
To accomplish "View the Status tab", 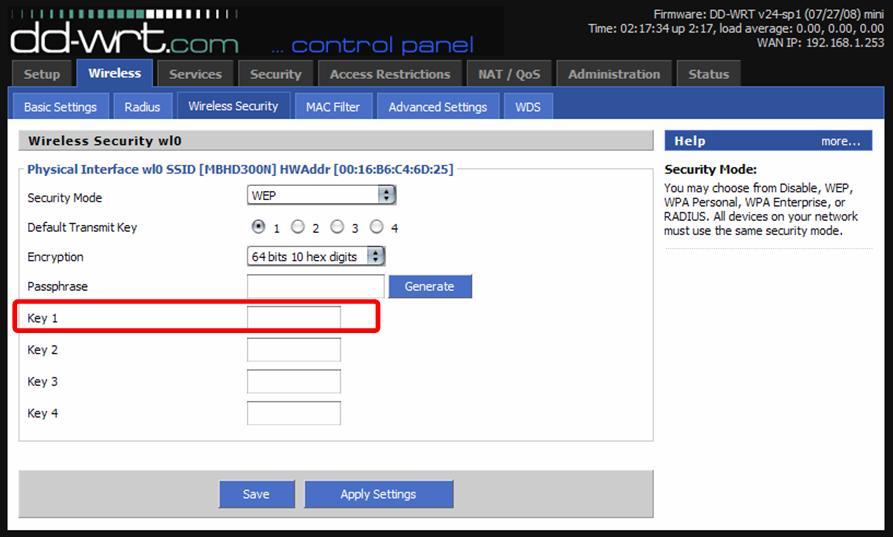I will (x=708, y=74).
